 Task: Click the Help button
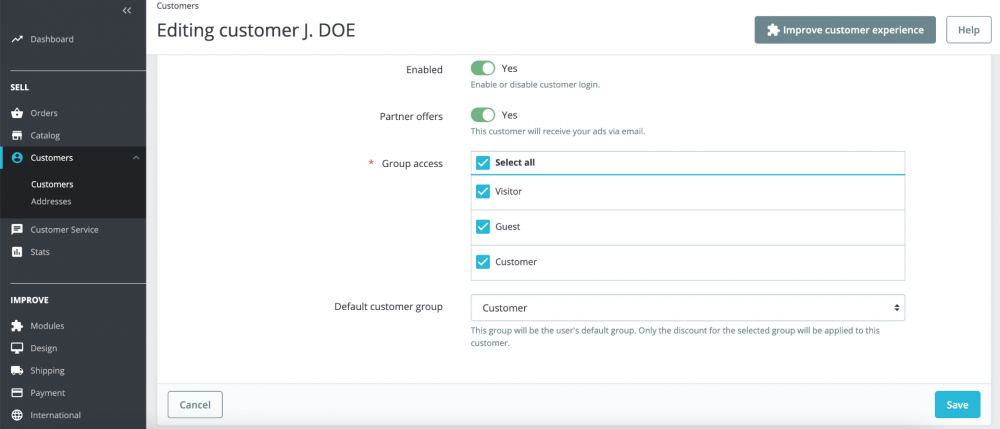(x=968, y=30)
